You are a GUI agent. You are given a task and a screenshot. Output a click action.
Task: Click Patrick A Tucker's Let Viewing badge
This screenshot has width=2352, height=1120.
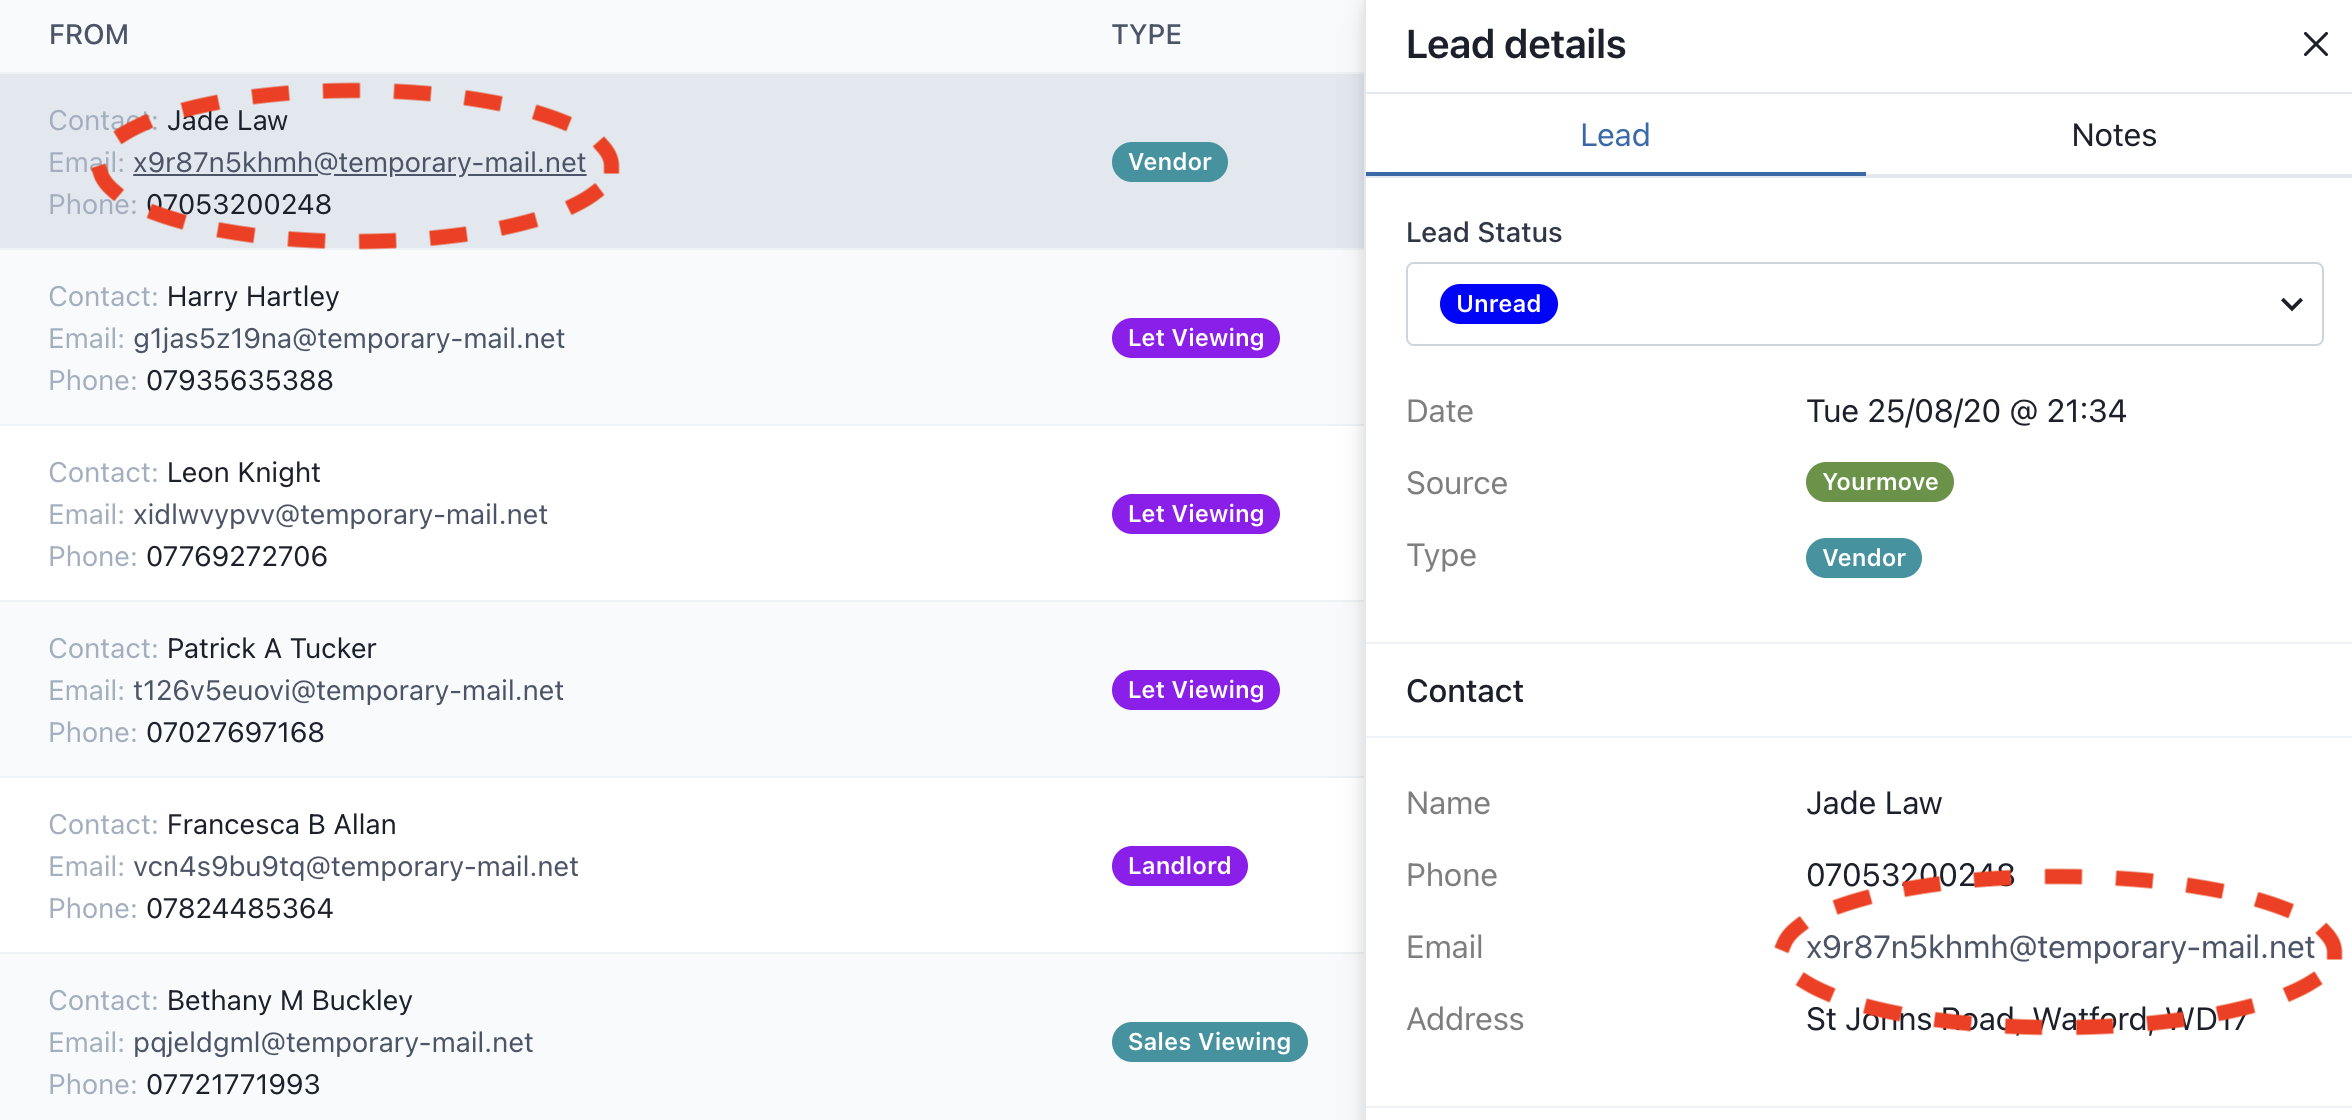1195,690
